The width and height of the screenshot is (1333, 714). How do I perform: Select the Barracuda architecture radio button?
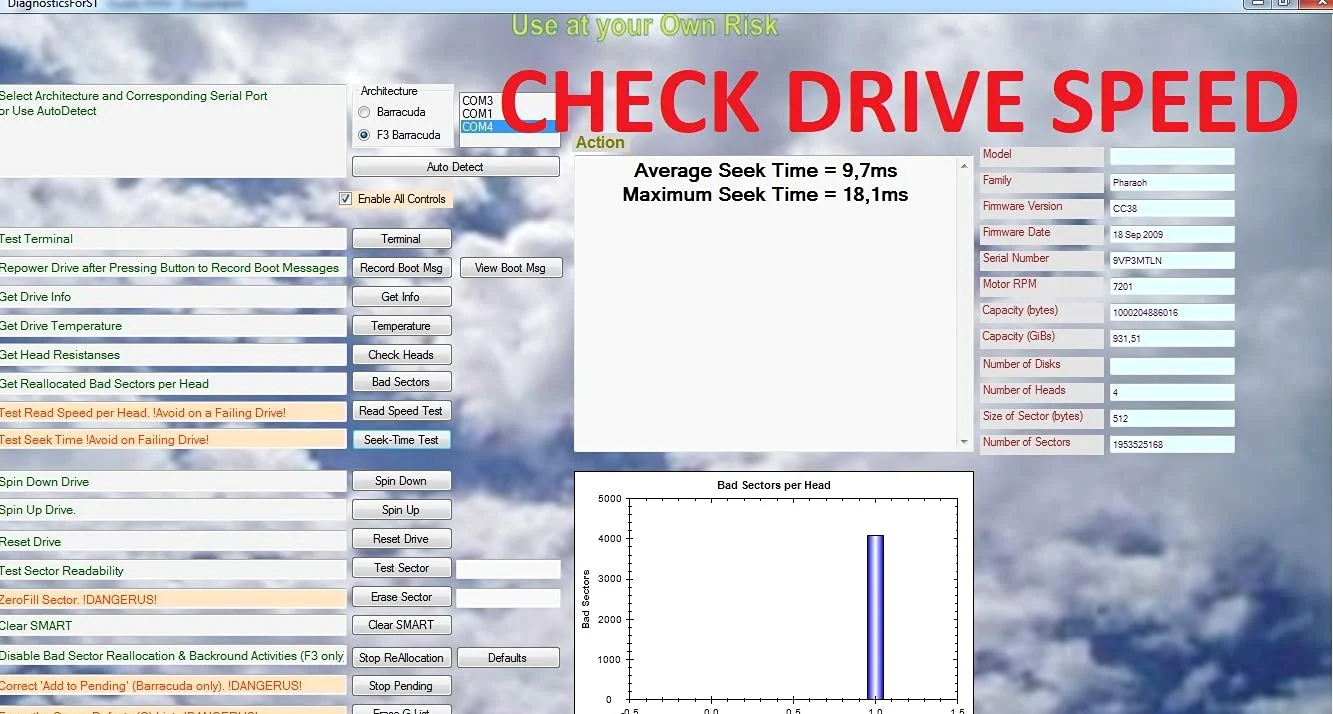[x=364, y=112]
